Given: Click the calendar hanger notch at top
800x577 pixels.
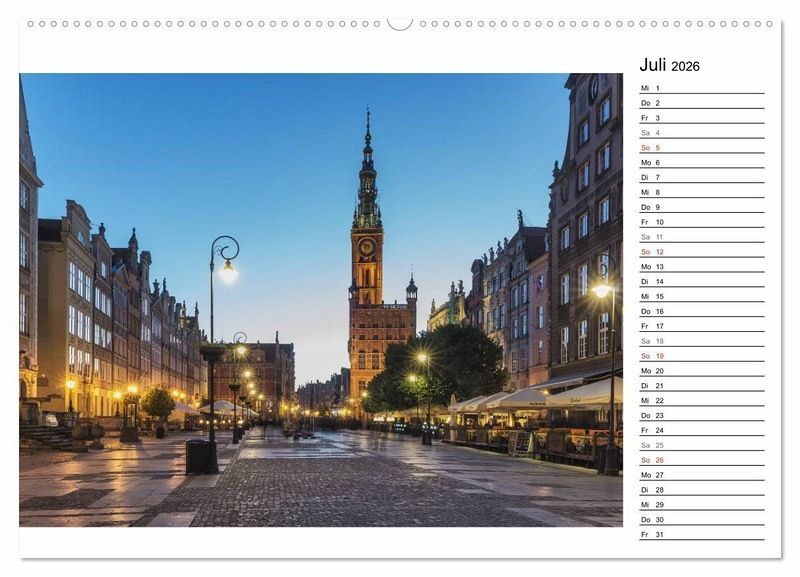Looking at the screenshot, I should (400, 23).
